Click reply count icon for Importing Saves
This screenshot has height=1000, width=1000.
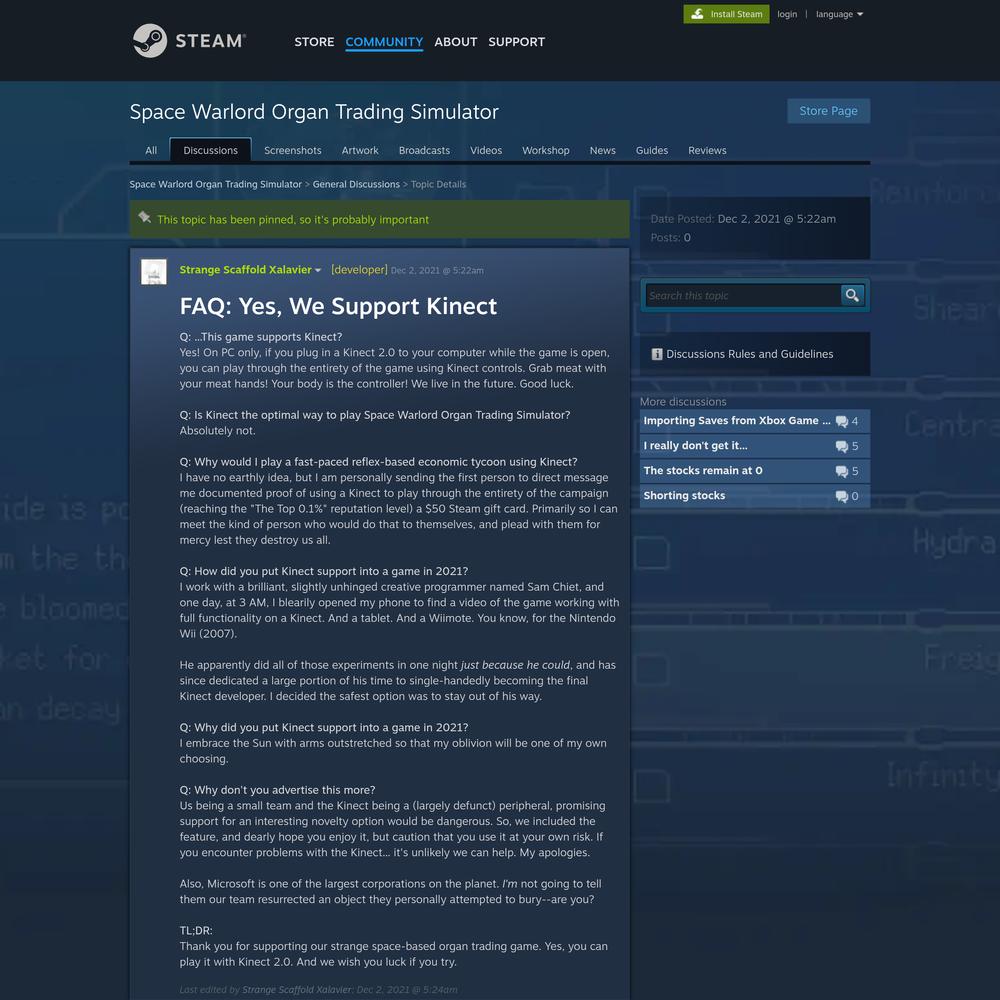[x=842, y=421]
